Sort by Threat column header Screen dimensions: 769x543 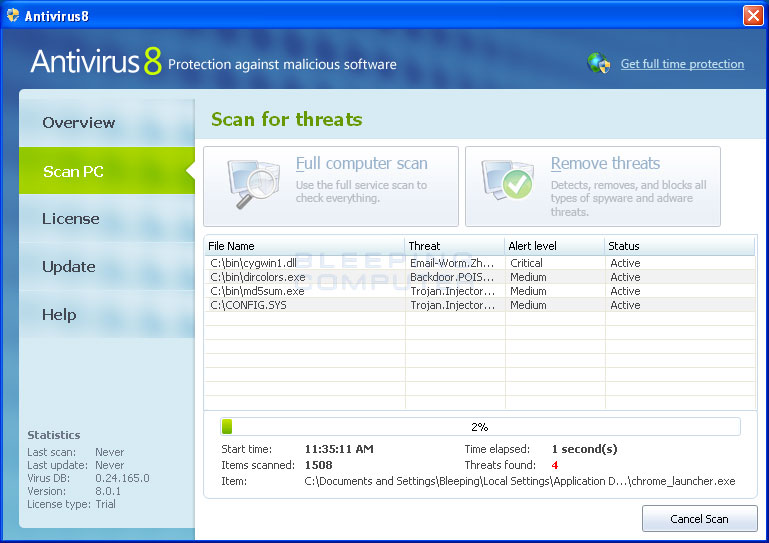click(455, 246)
